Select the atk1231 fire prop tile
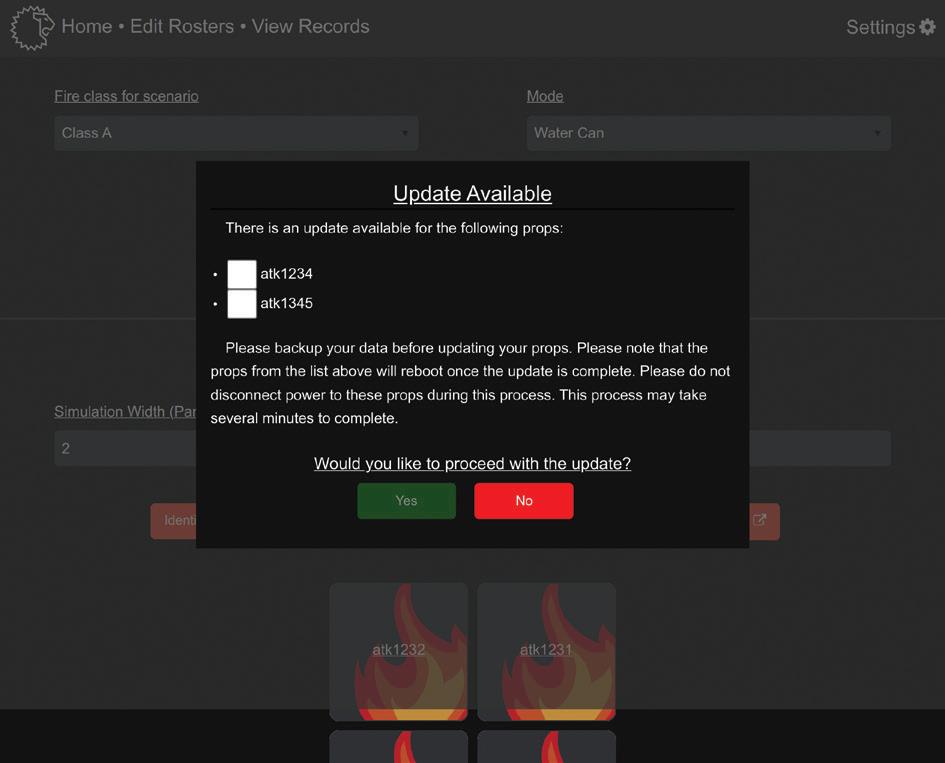Viewport: 945px width, 763px height. click(x=546, y=651)
